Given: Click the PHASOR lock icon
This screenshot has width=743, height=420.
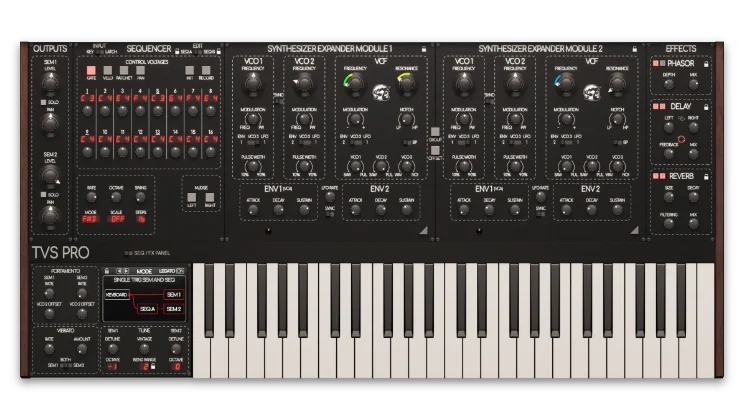Looking at the screenshot, I should (706, 64).
